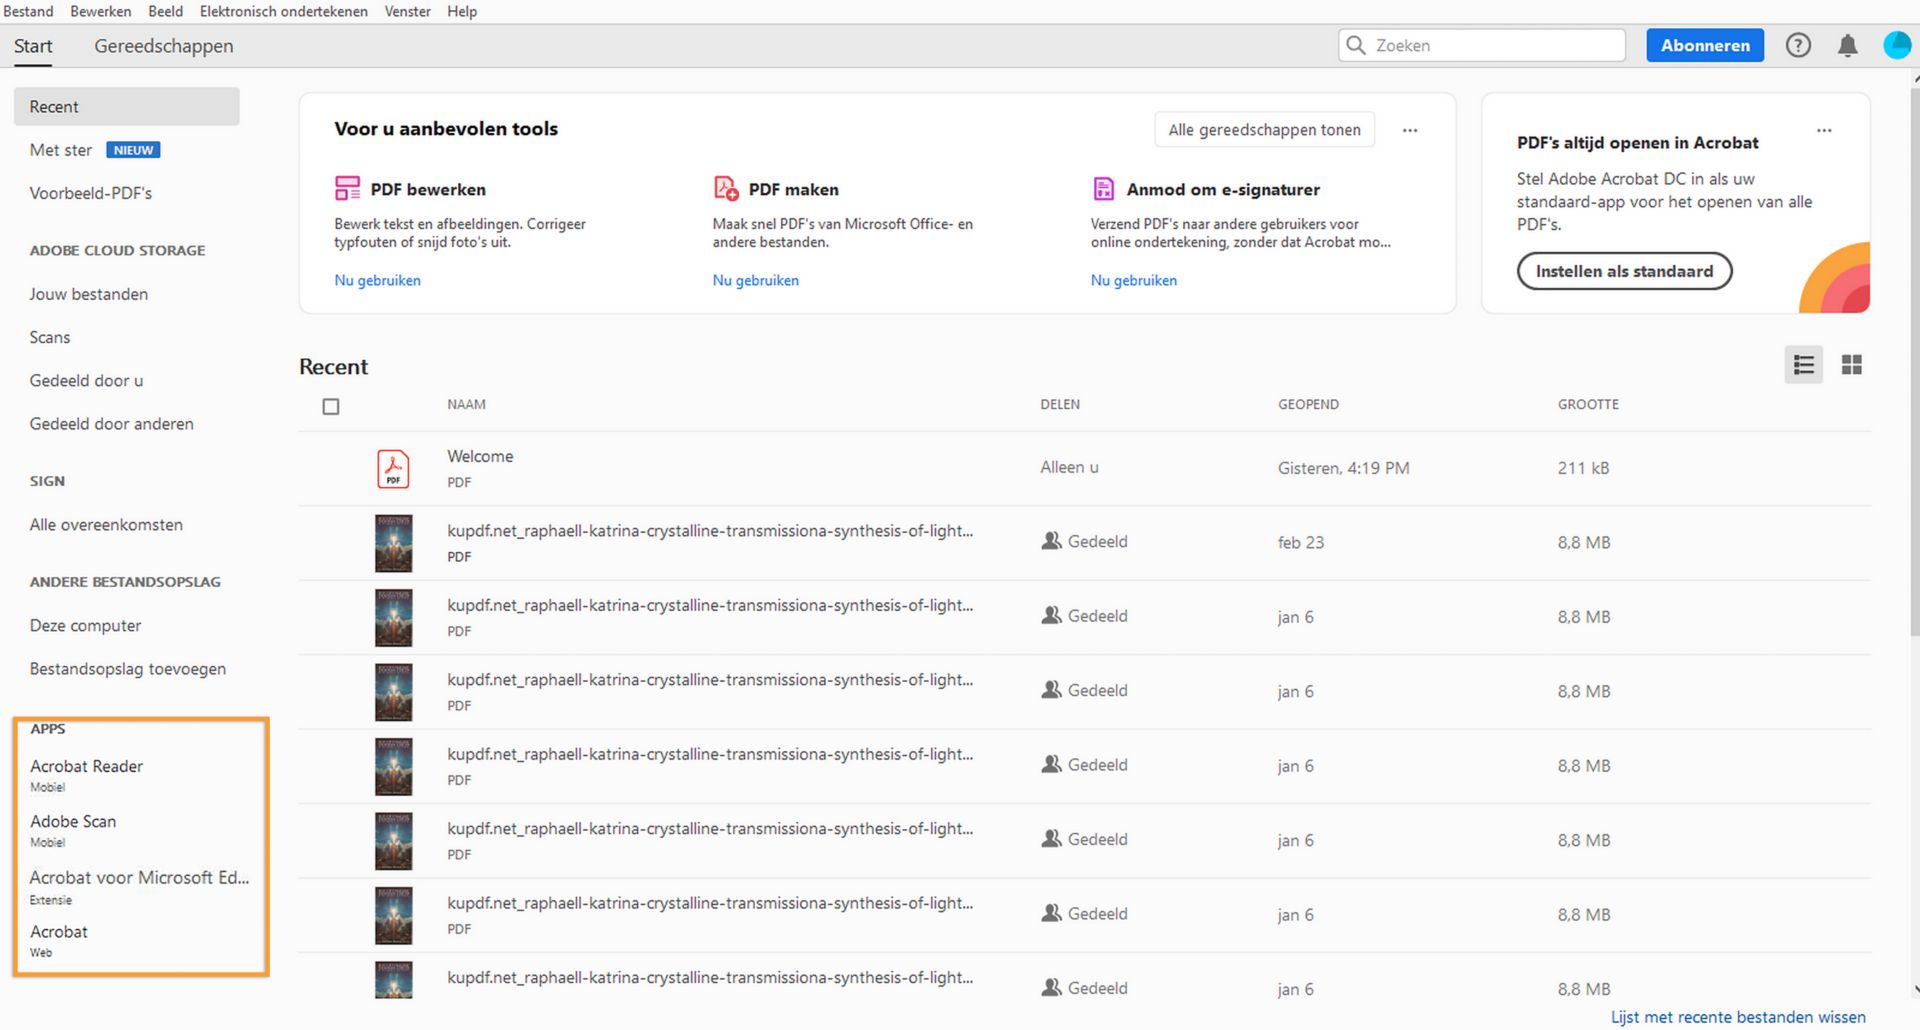Open the user profile avatar
This screenshot has height=1030, width=1920.
(x=1896, y=45)
